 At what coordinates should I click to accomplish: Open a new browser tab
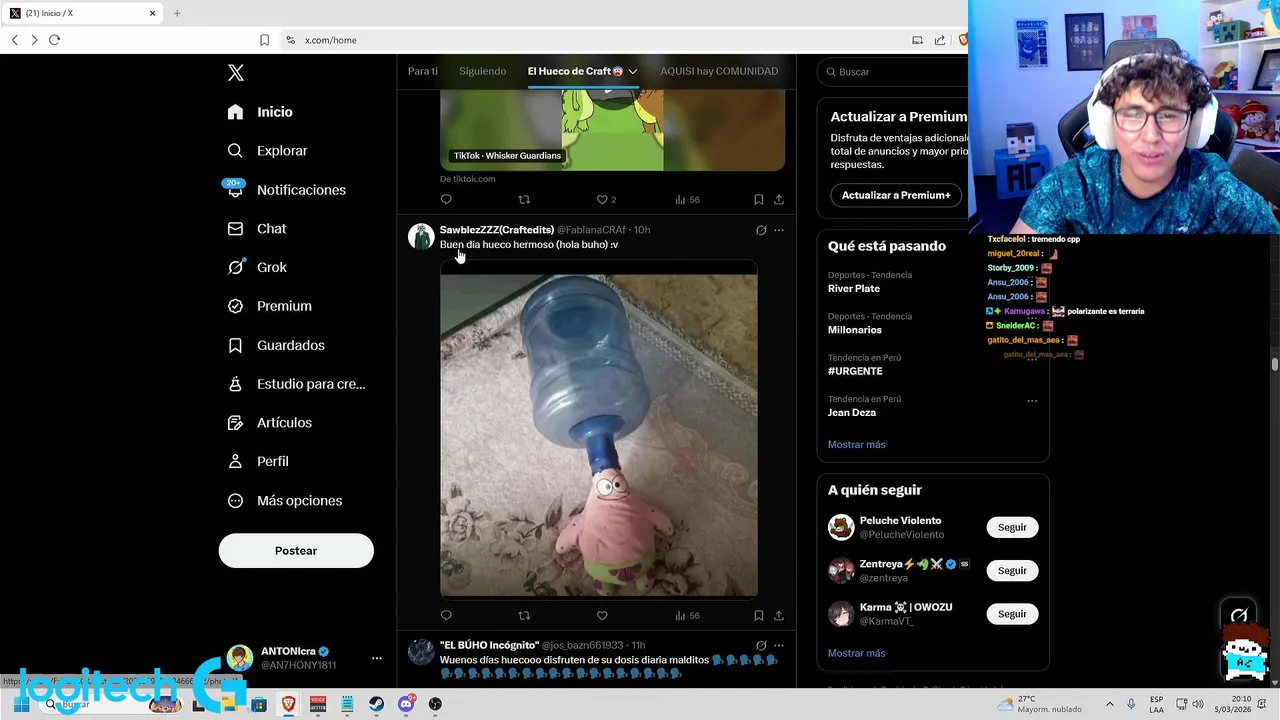[x=177, y=13]
